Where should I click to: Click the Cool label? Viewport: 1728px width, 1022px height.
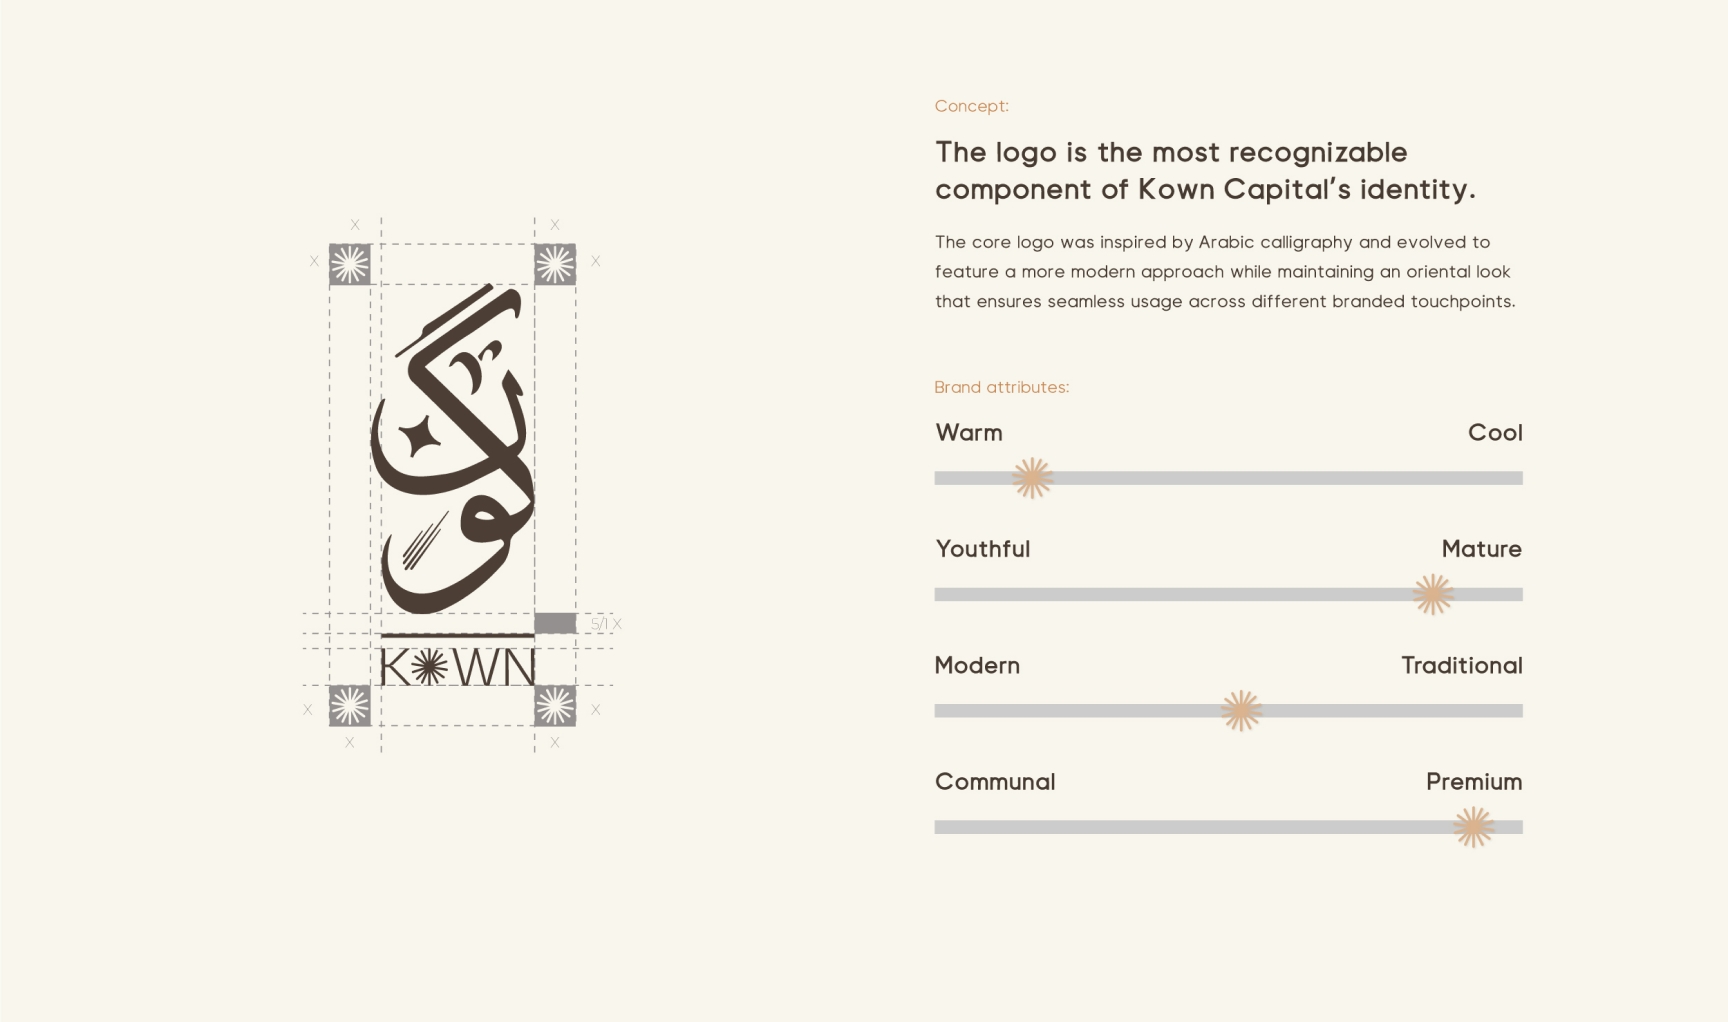coord(1495,433)
